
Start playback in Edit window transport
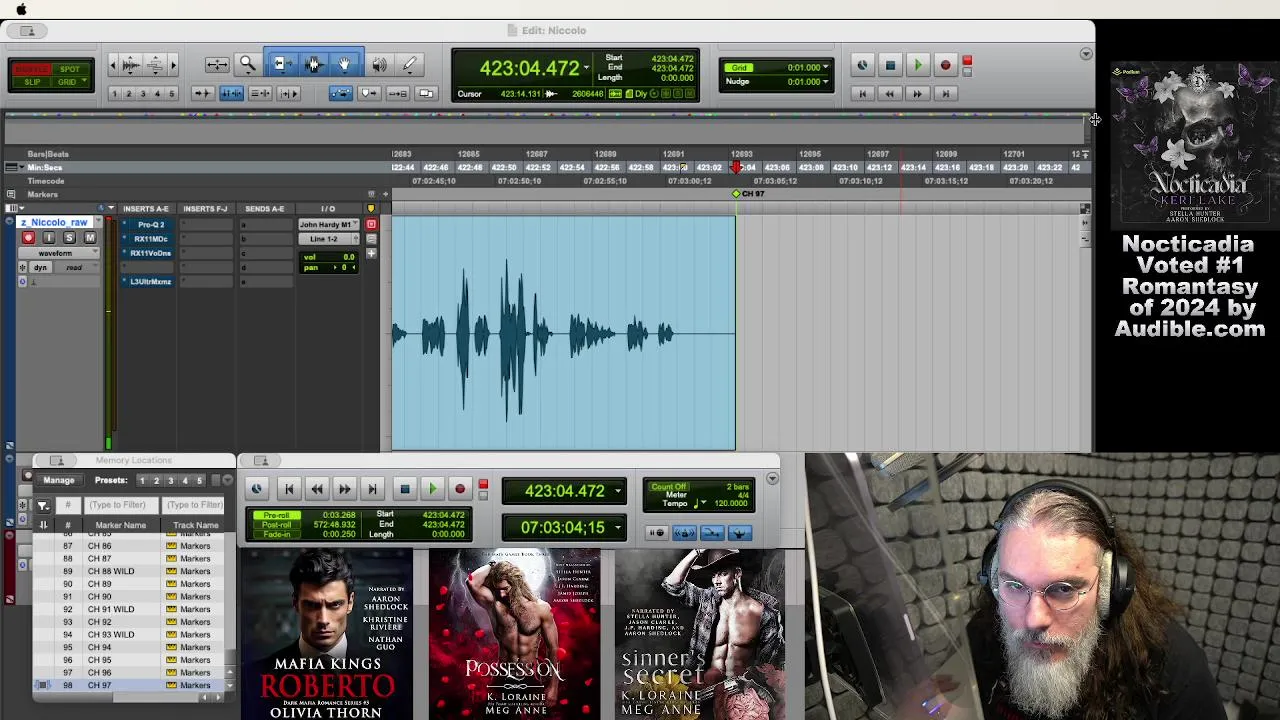pos(917,66)
